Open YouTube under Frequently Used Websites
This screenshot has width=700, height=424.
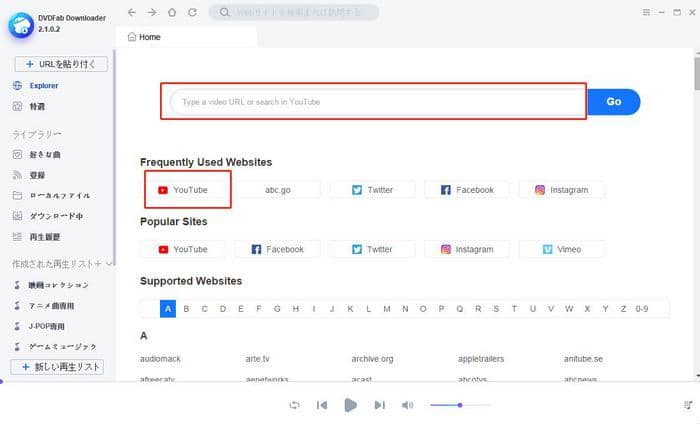point(183,190)
